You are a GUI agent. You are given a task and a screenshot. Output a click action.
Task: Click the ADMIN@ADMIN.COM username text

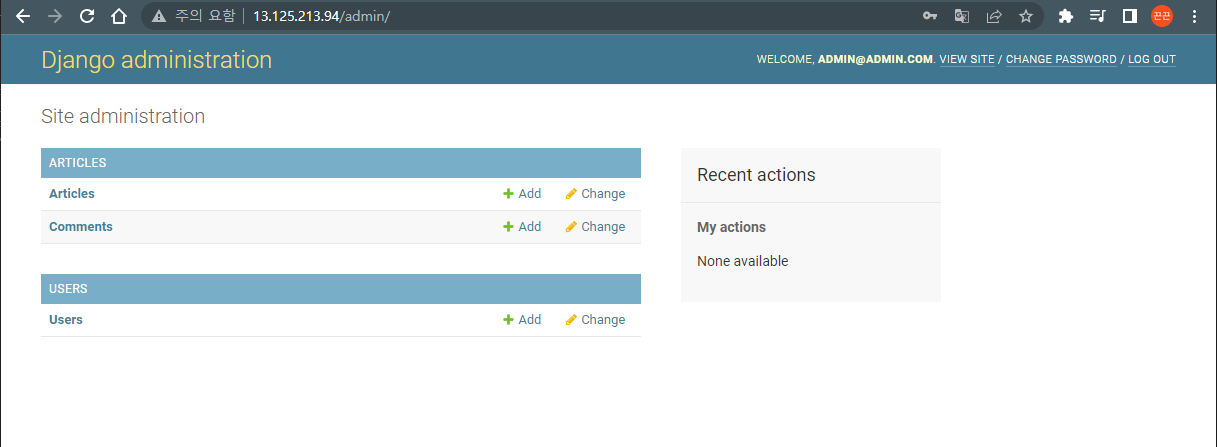(x=875, y=60)
